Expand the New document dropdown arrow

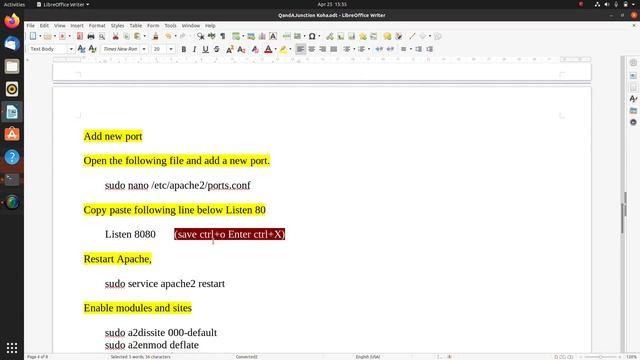tap(40, 36)
